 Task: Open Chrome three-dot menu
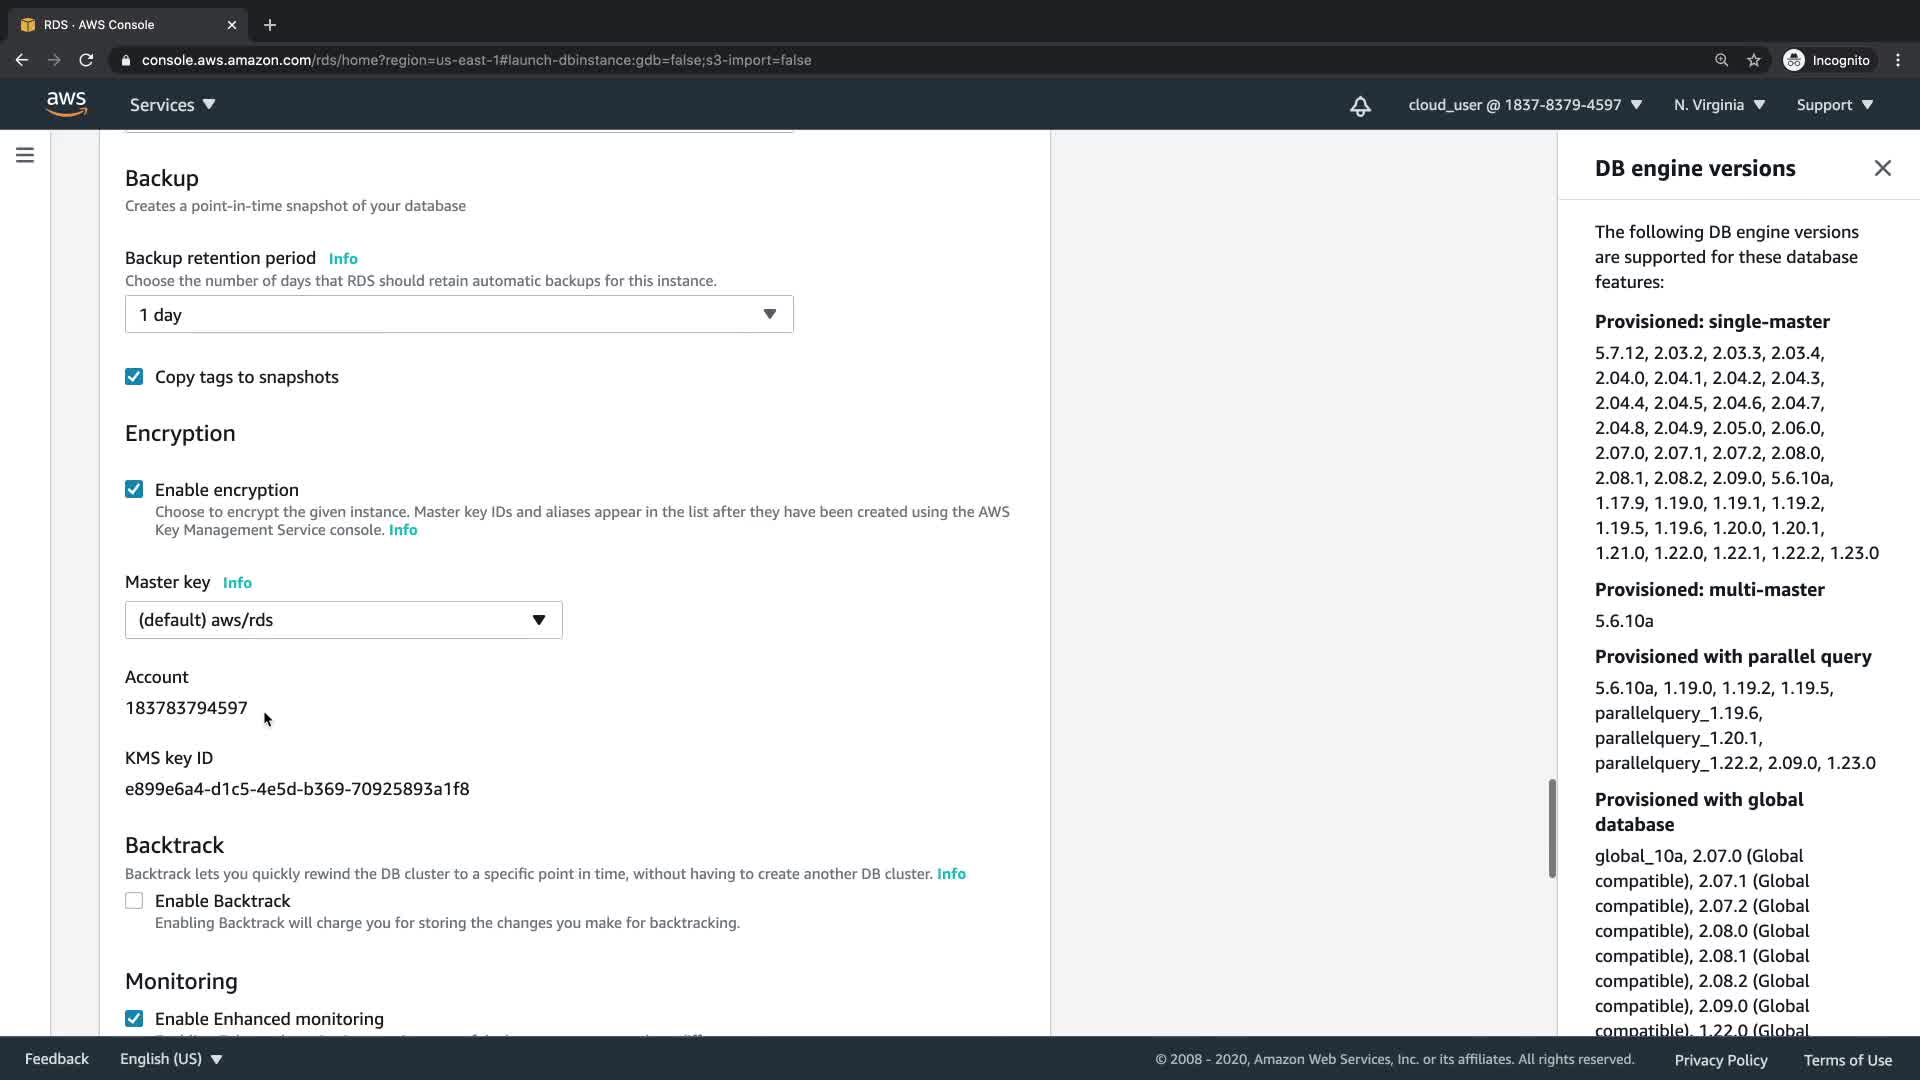[1897, 60]
